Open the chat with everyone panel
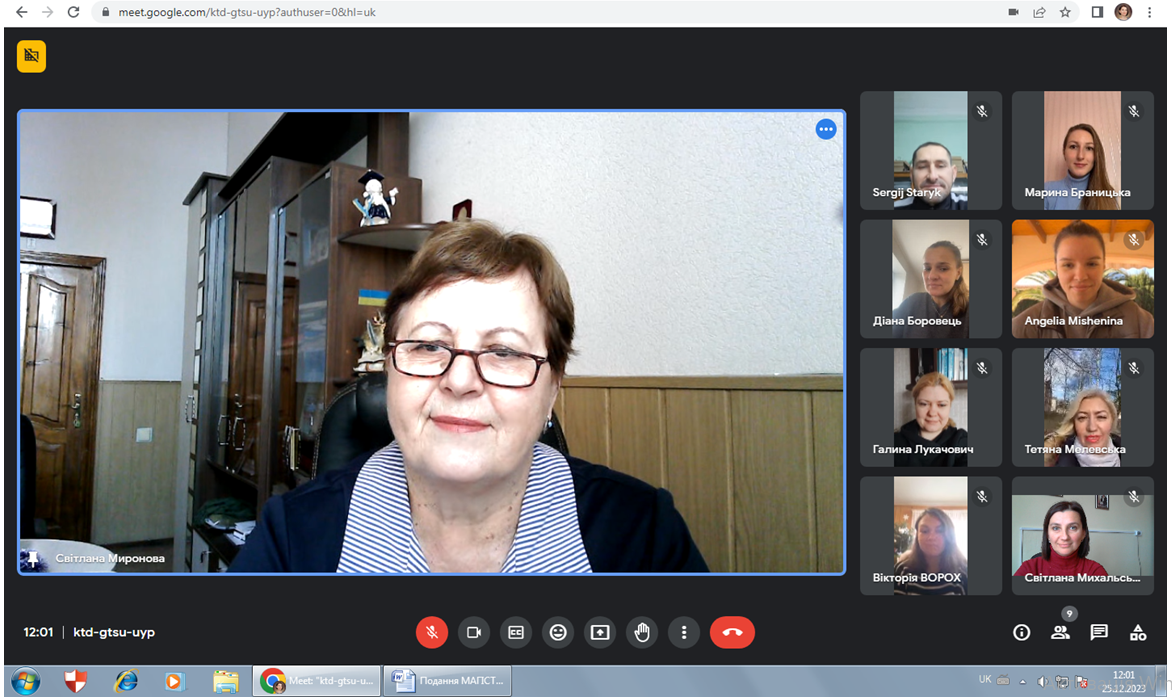1172x699 pixels. click(x=1099, y=632)
